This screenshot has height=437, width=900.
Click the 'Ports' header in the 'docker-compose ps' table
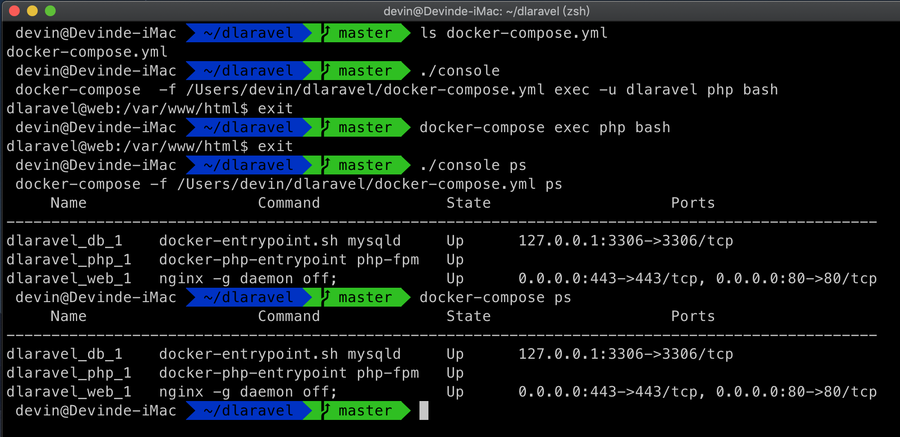point(693,316)
